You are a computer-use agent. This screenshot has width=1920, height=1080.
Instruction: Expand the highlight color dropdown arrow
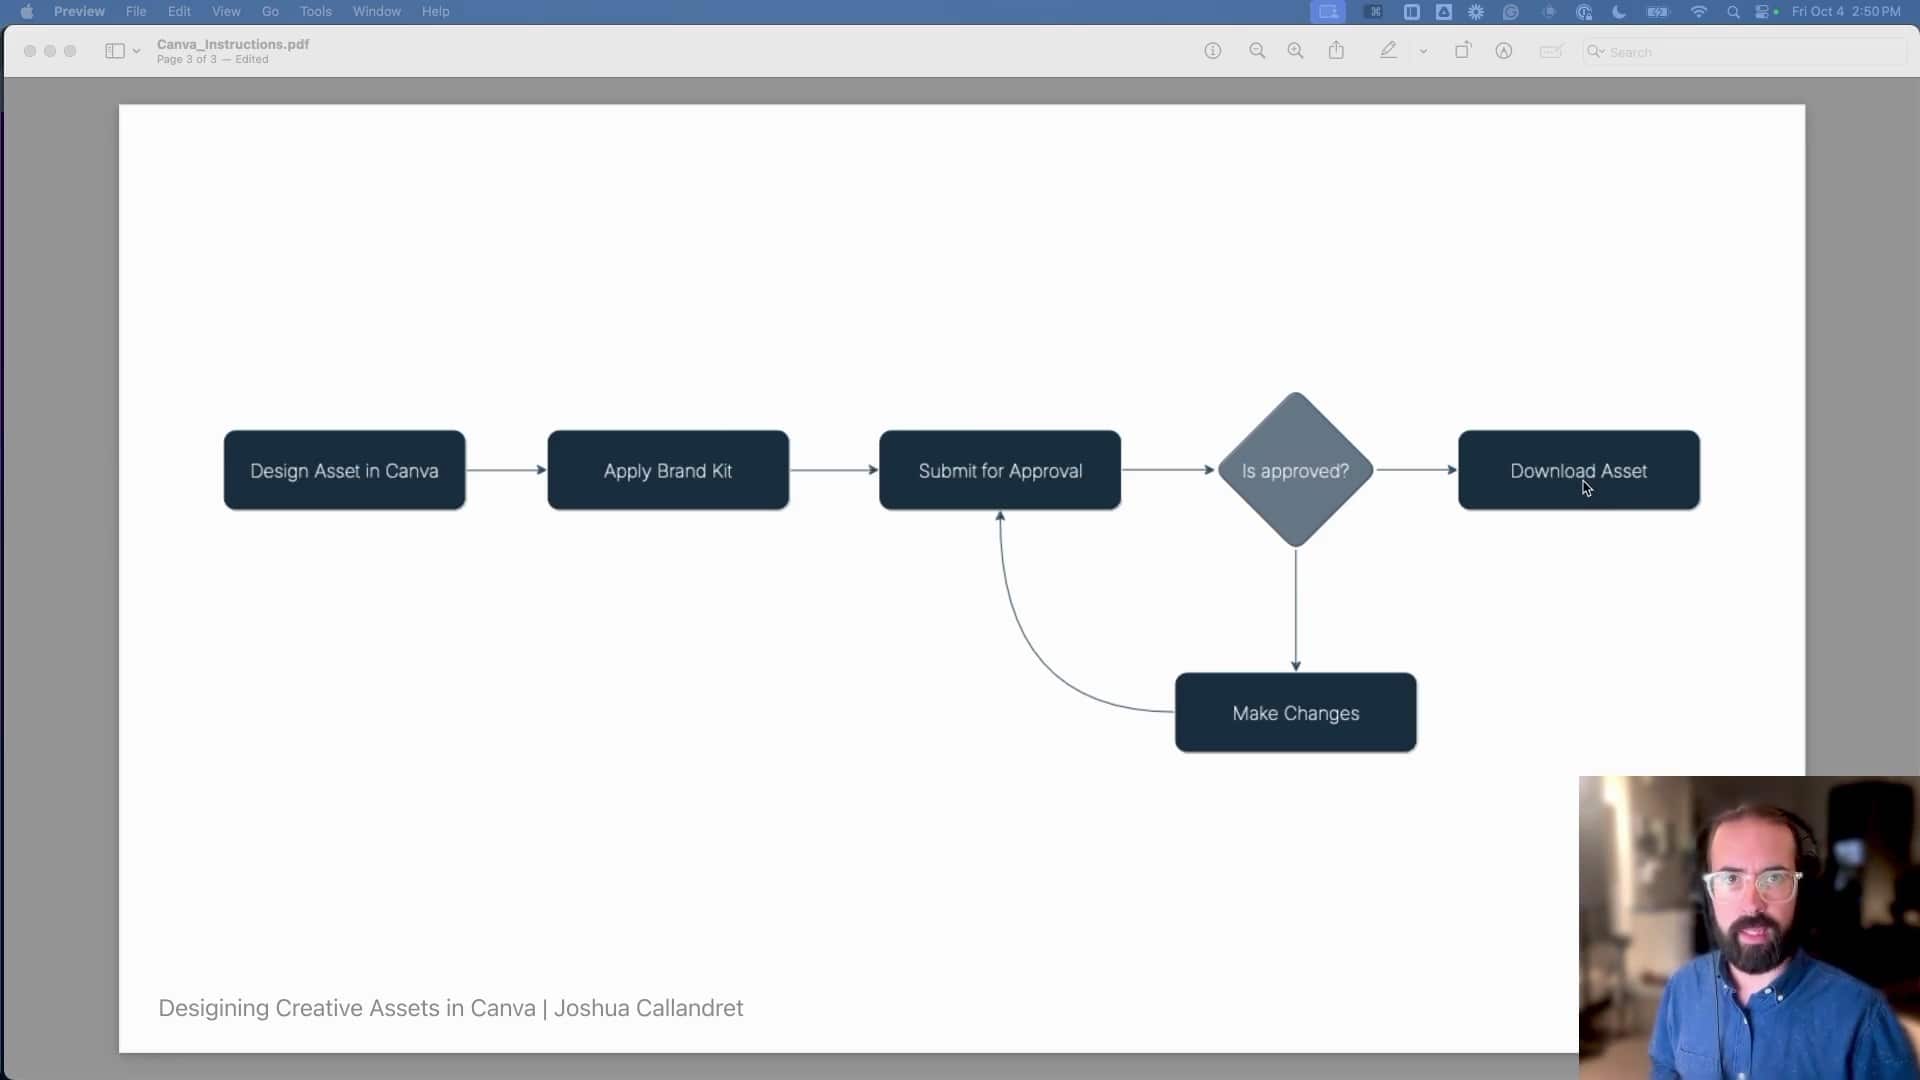point(1423,51)
